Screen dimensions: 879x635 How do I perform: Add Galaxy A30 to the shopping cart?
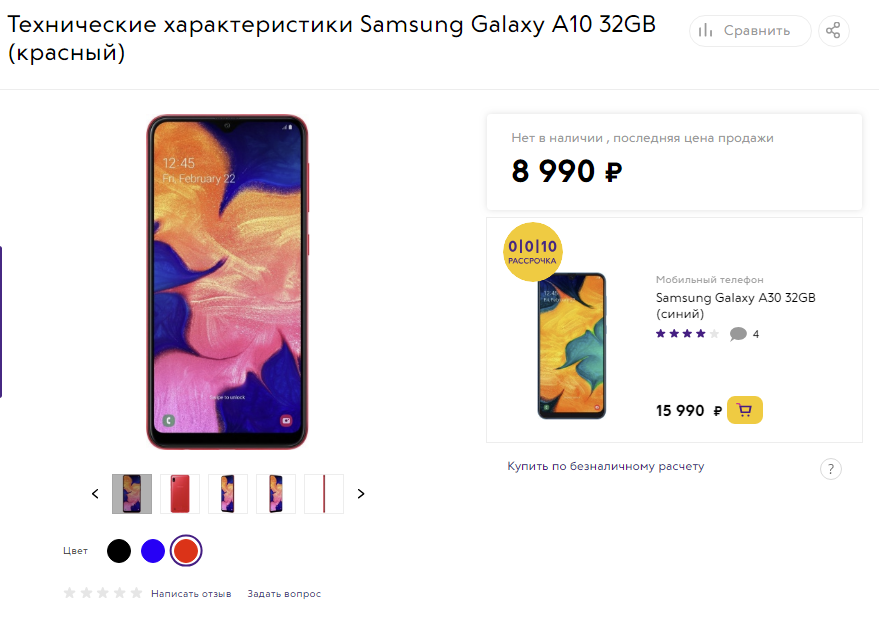click(744, 410)
